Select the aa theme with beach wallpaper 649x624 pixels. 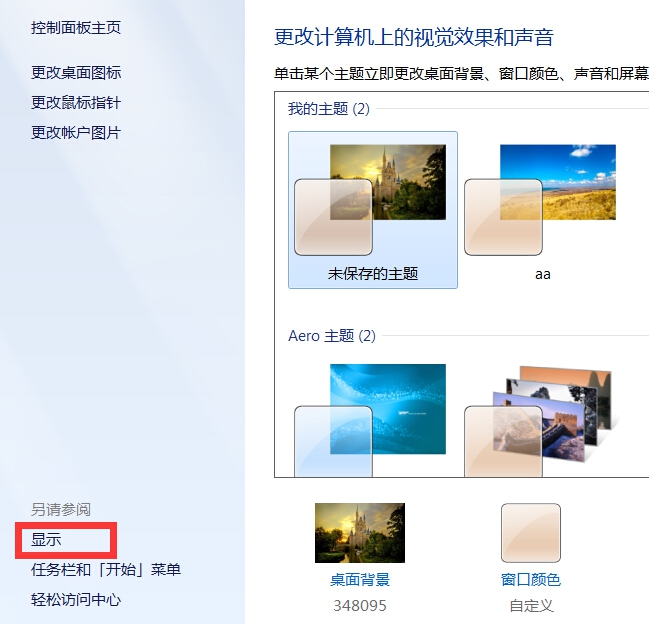click(543, 210)
